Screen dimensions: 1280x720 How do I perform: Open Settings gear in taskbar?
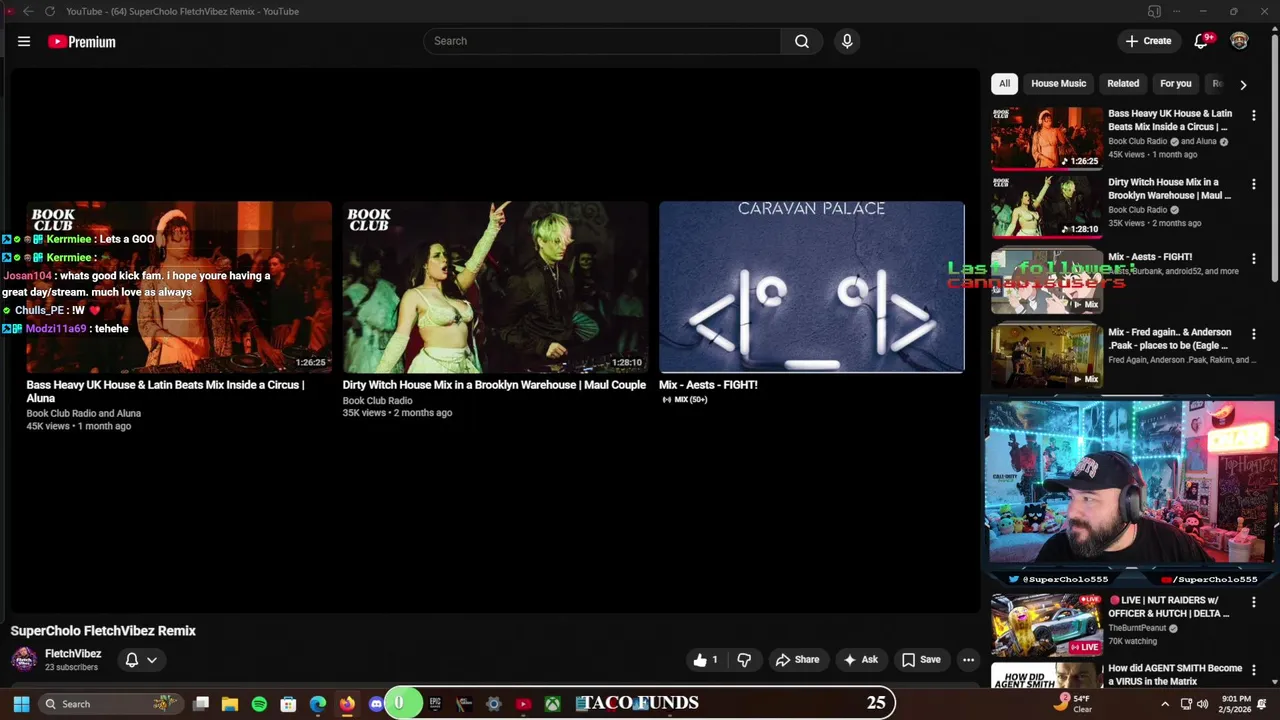[493, 704]
